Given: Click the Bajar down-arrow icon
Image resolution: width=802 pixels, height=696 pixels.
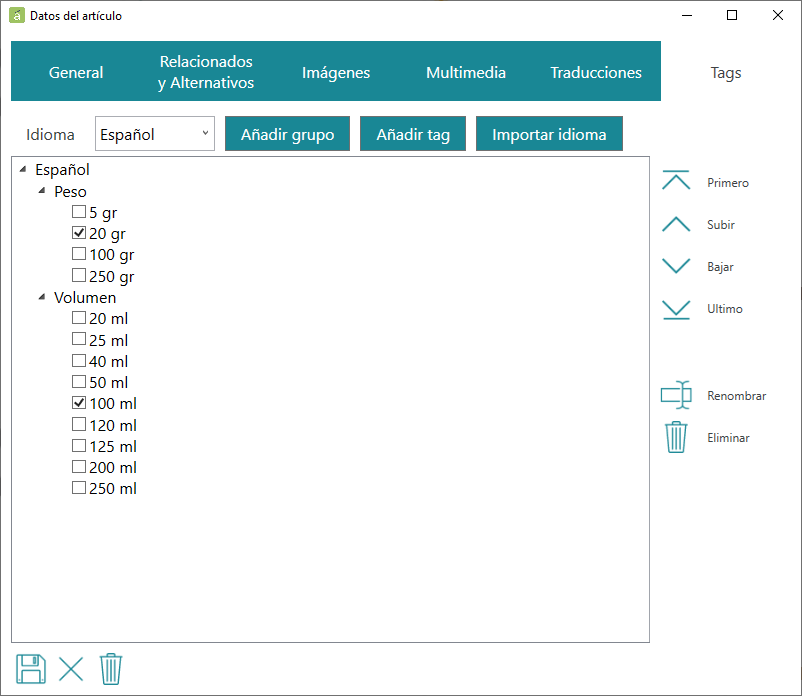Looking at the screenshot, I should tap(676, 266).
